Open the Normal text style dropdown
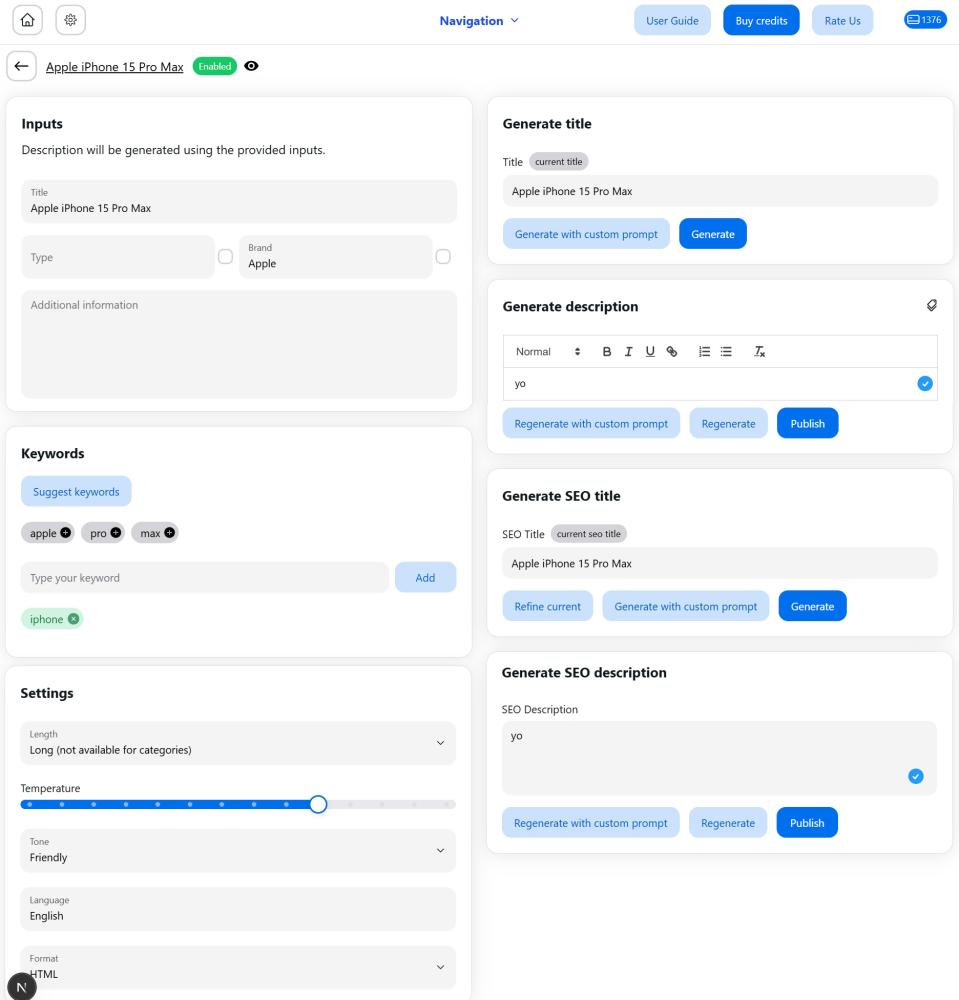Viewport: 959px width, 1000px height. tap(548, 351)
